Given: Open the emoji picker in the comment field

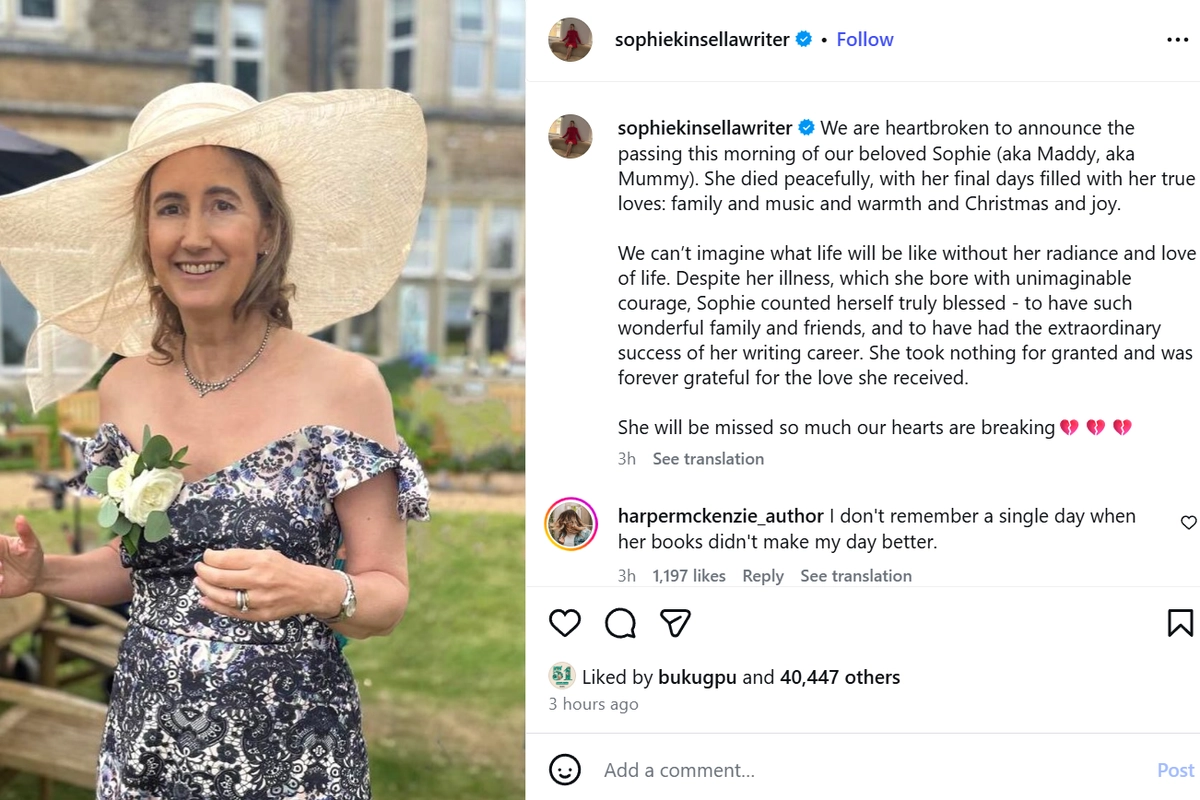Looking at the screenshot, I should (565, 770).
